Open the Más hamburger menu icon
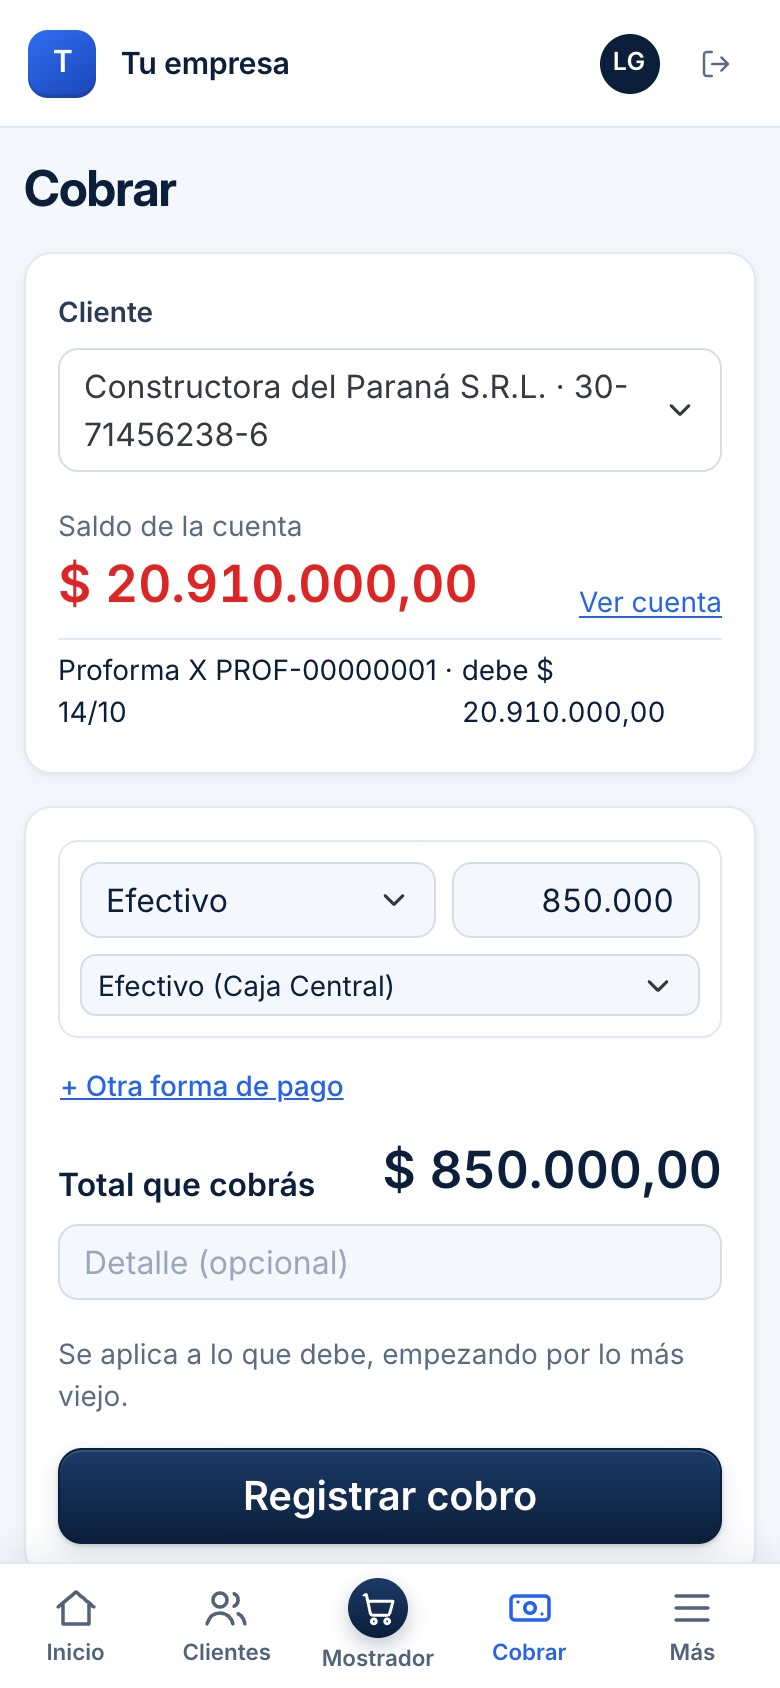Screen dimensions: 780x1688 [692, 1608]
